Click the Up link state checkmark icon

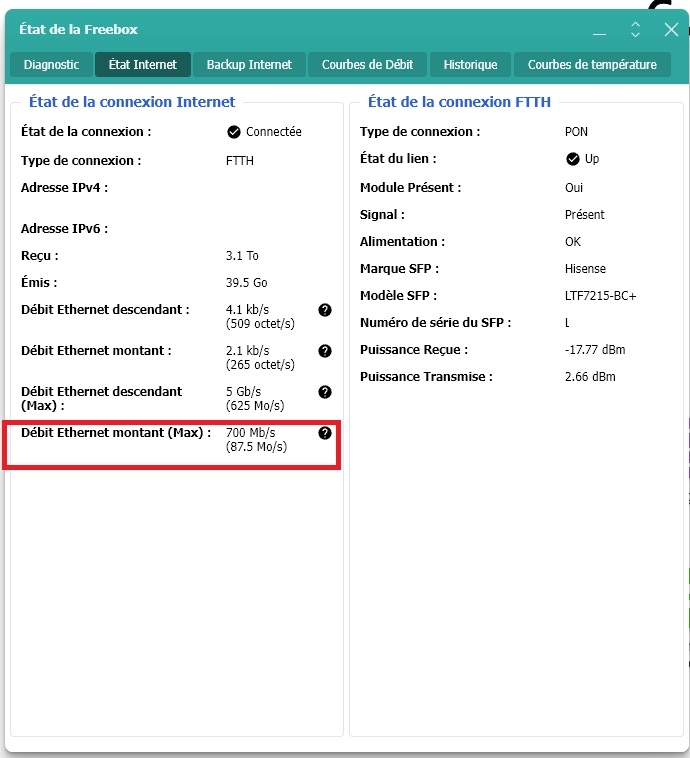pyautogui.click(x=573, y=159)
